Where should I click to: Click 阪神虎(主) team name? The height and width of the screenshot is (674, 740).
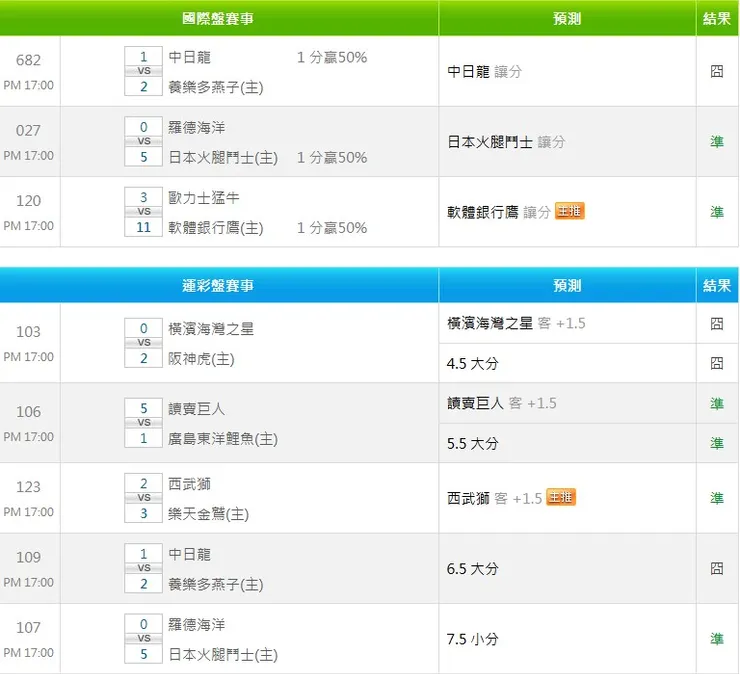[201, 359]
